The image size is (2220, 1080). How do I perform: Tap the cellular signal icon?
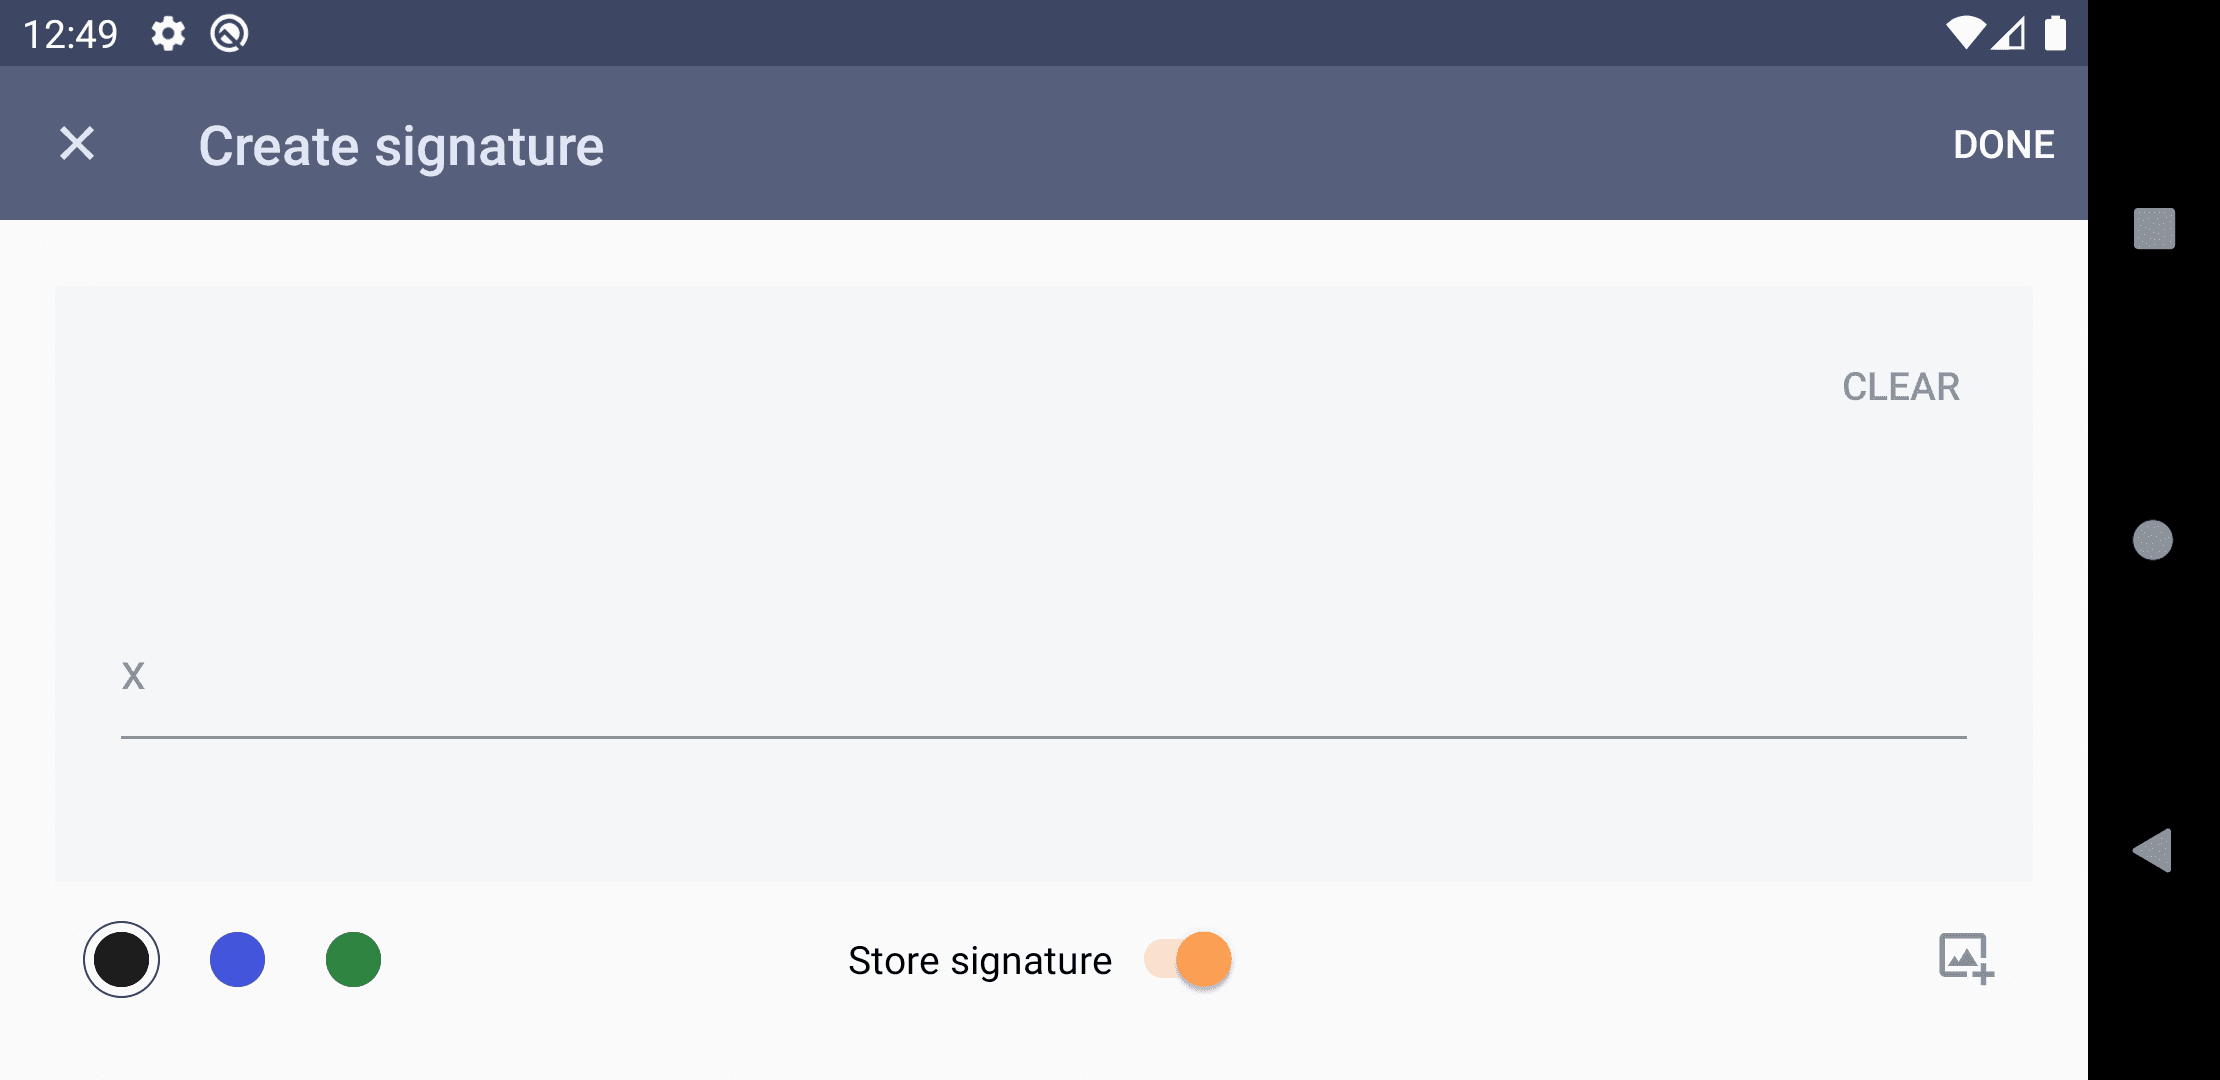tap(2008, 33)
